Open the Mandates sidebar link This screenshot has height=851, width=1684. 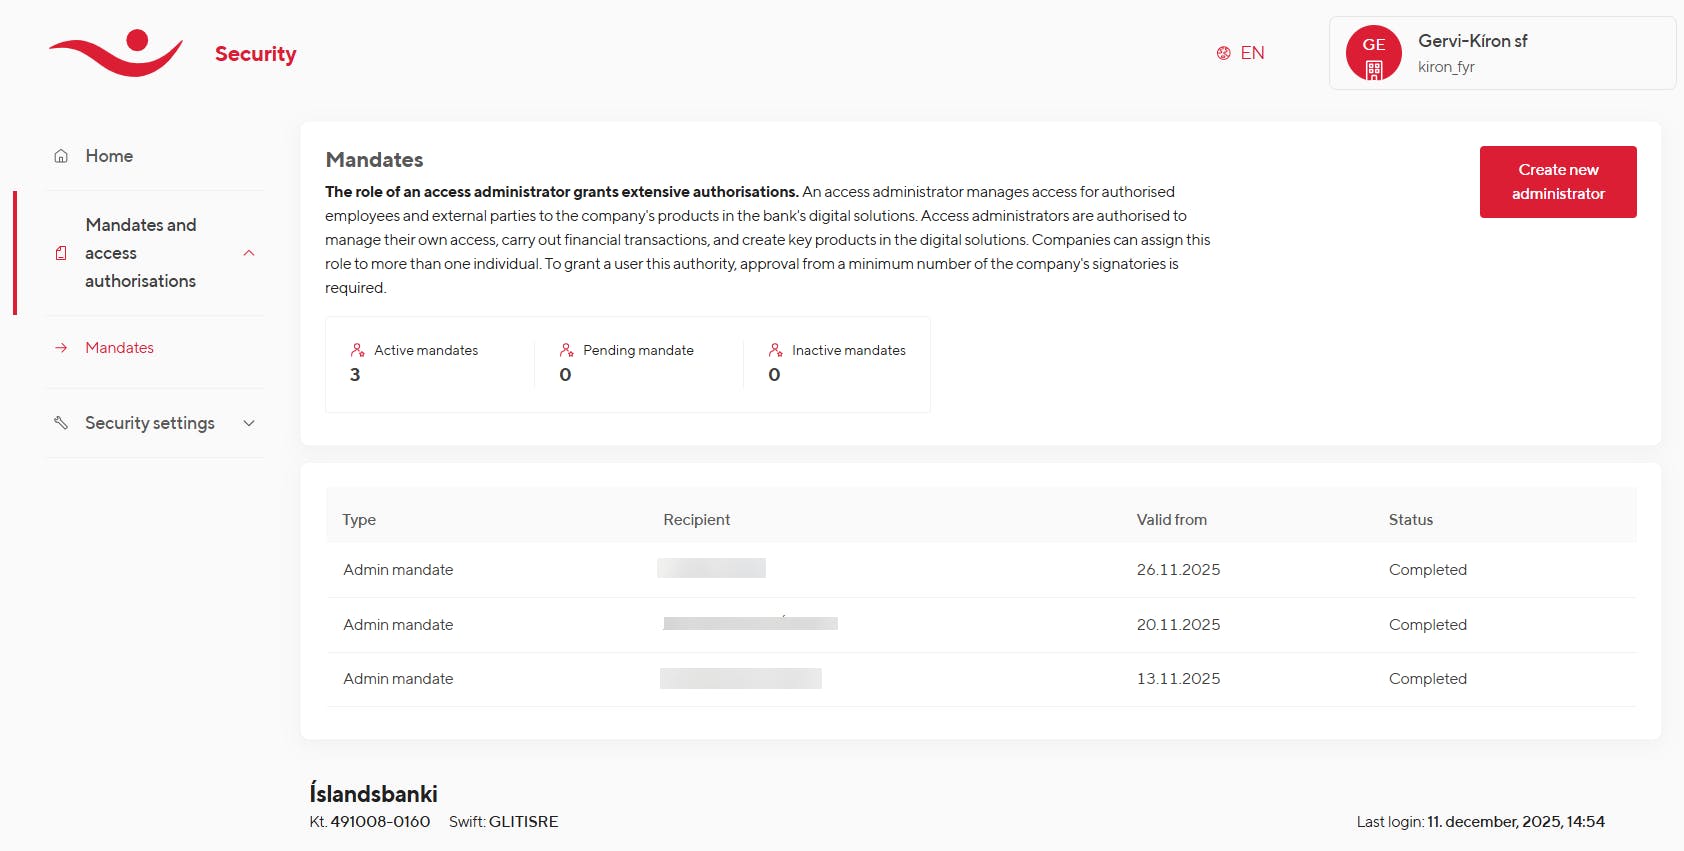tap(119, 348)
